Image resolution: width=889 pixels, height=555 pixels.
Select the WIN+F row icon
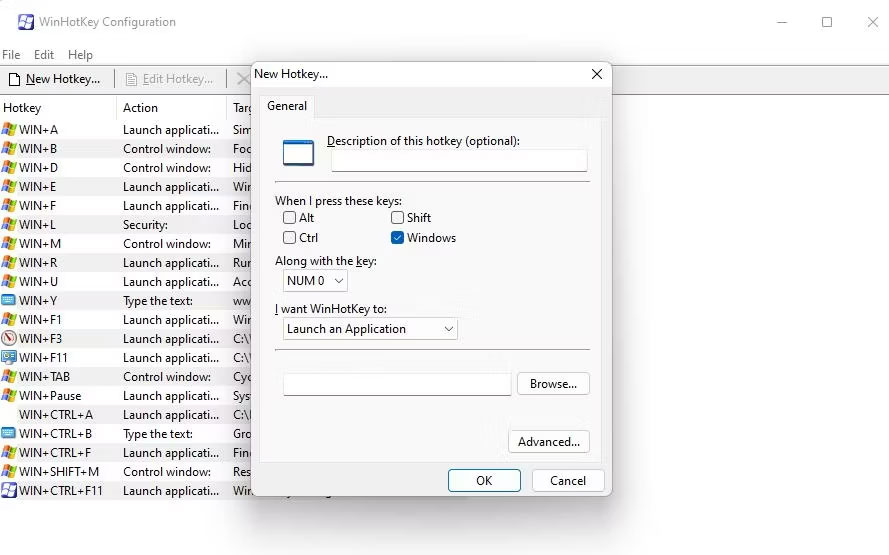[9, 205]
